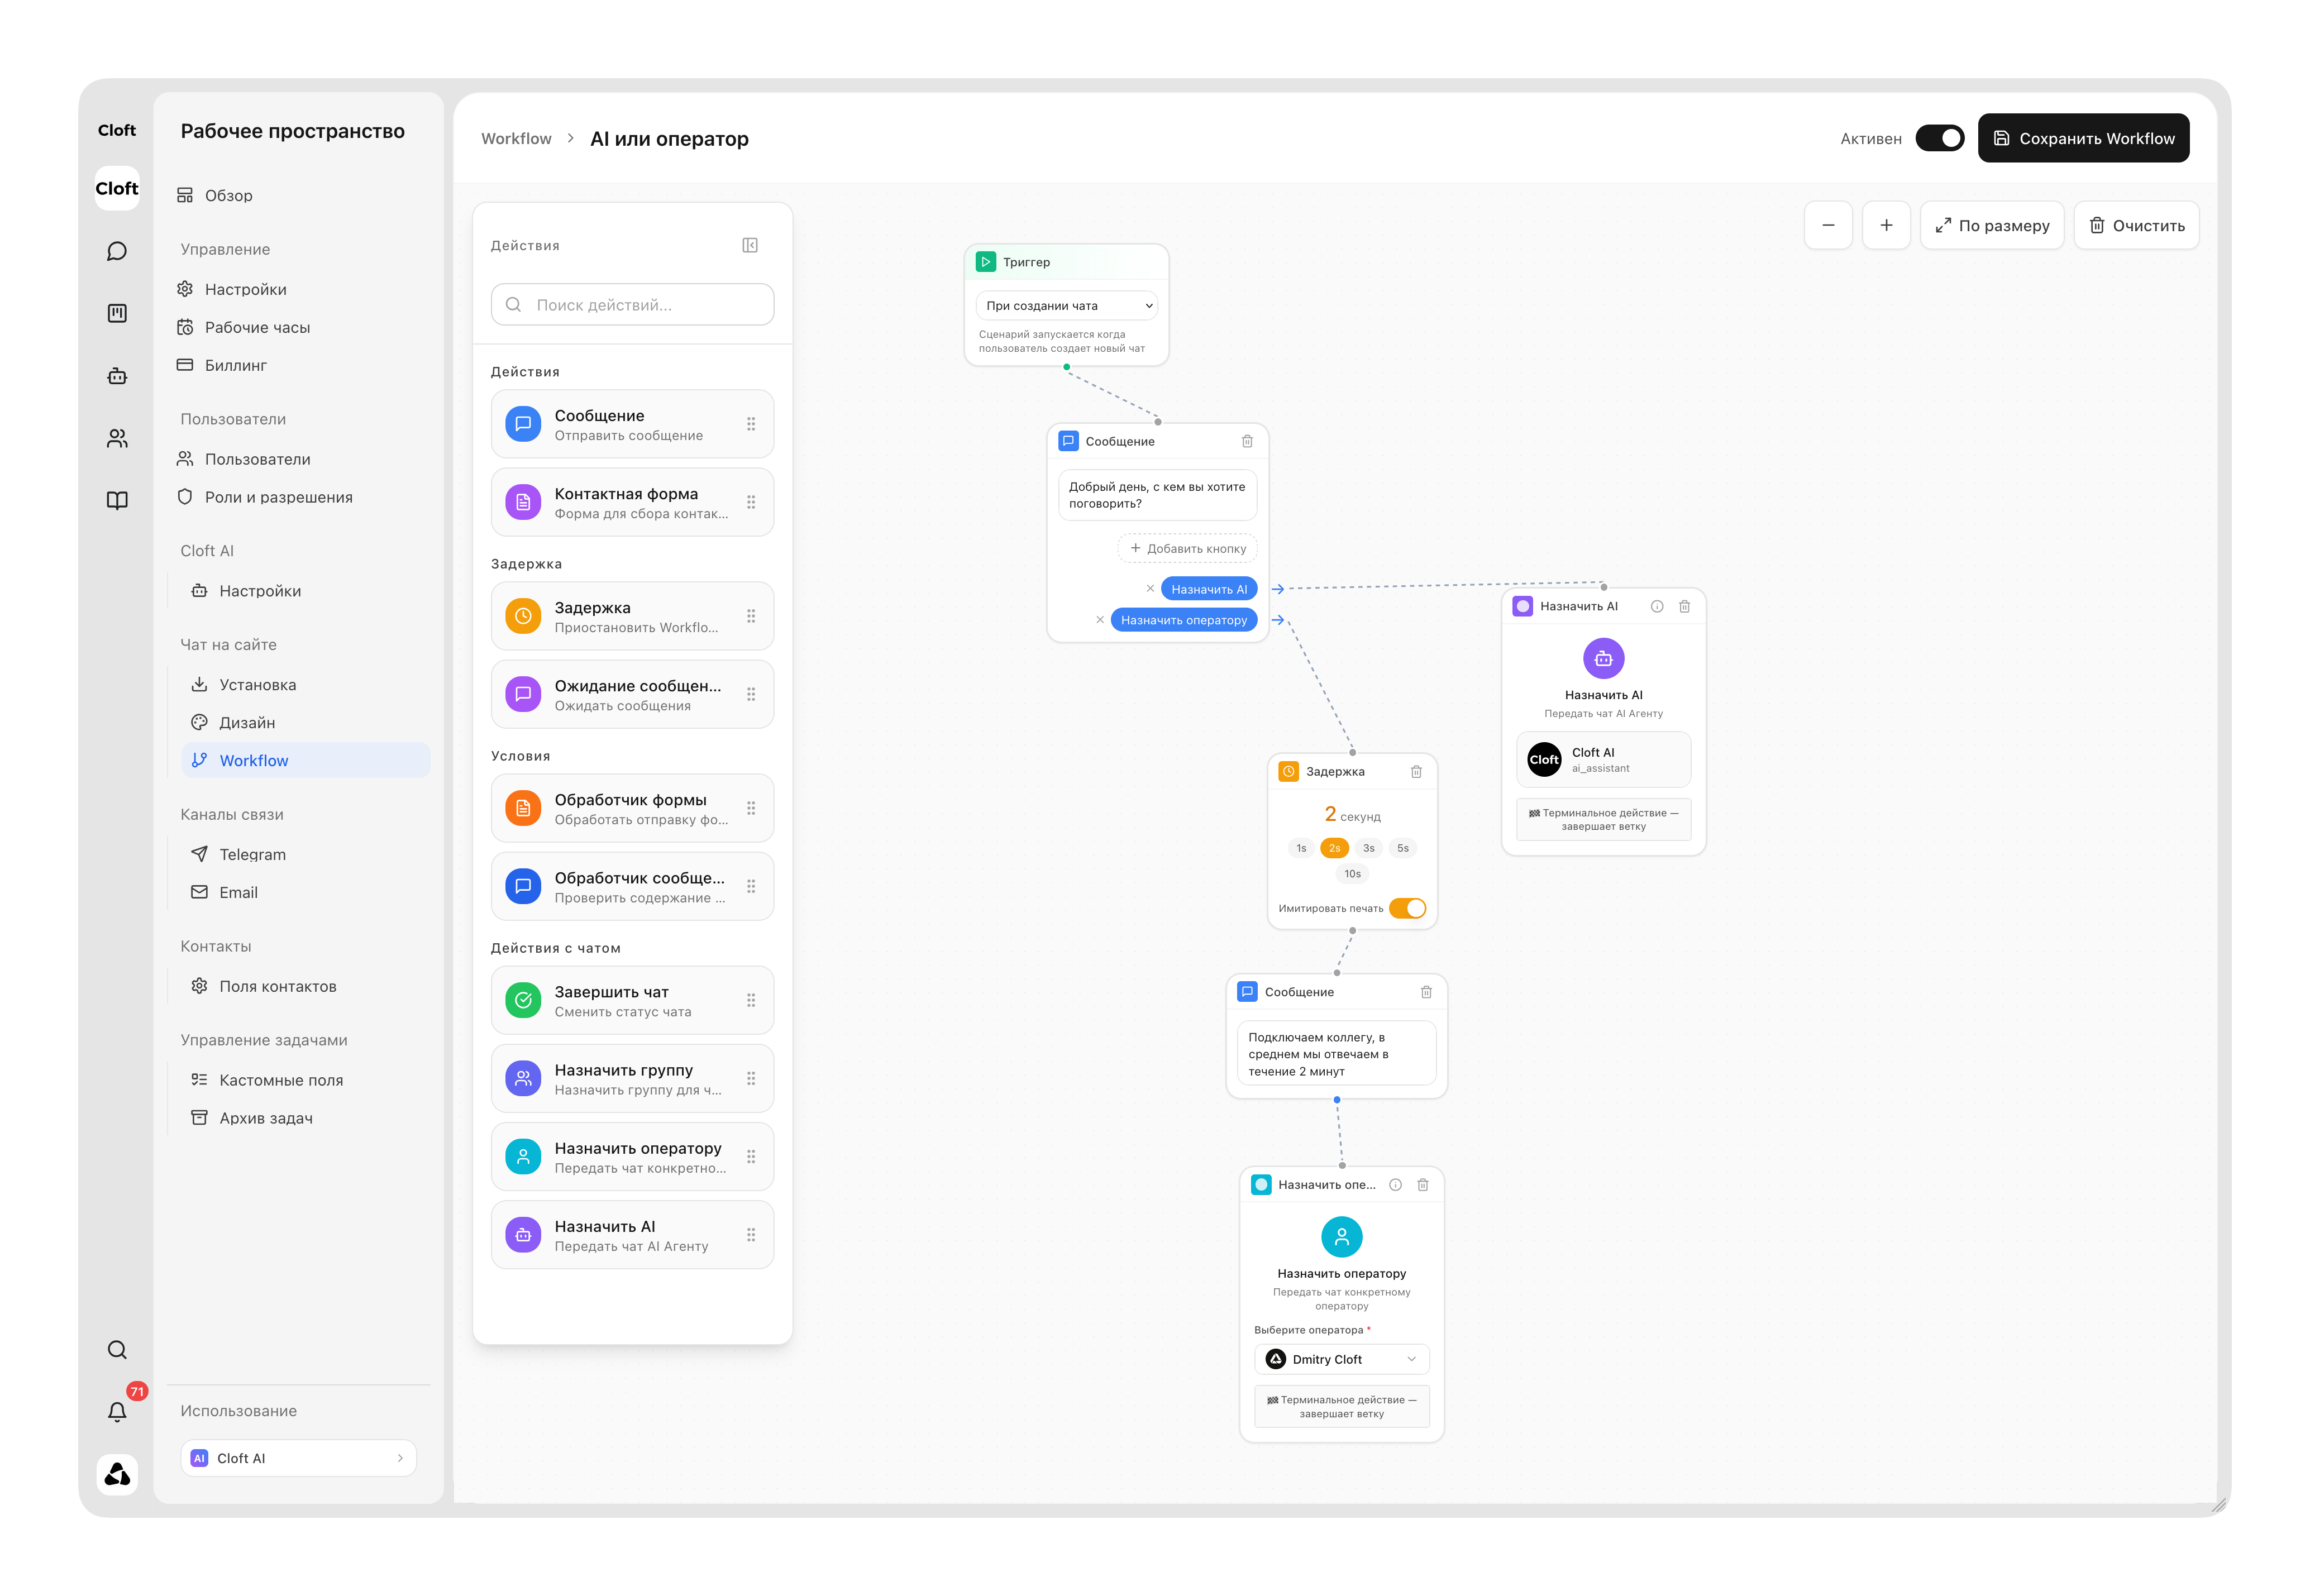
Task: Disable the Имитировать печать toggle
Action: (x=1407, y=908)
